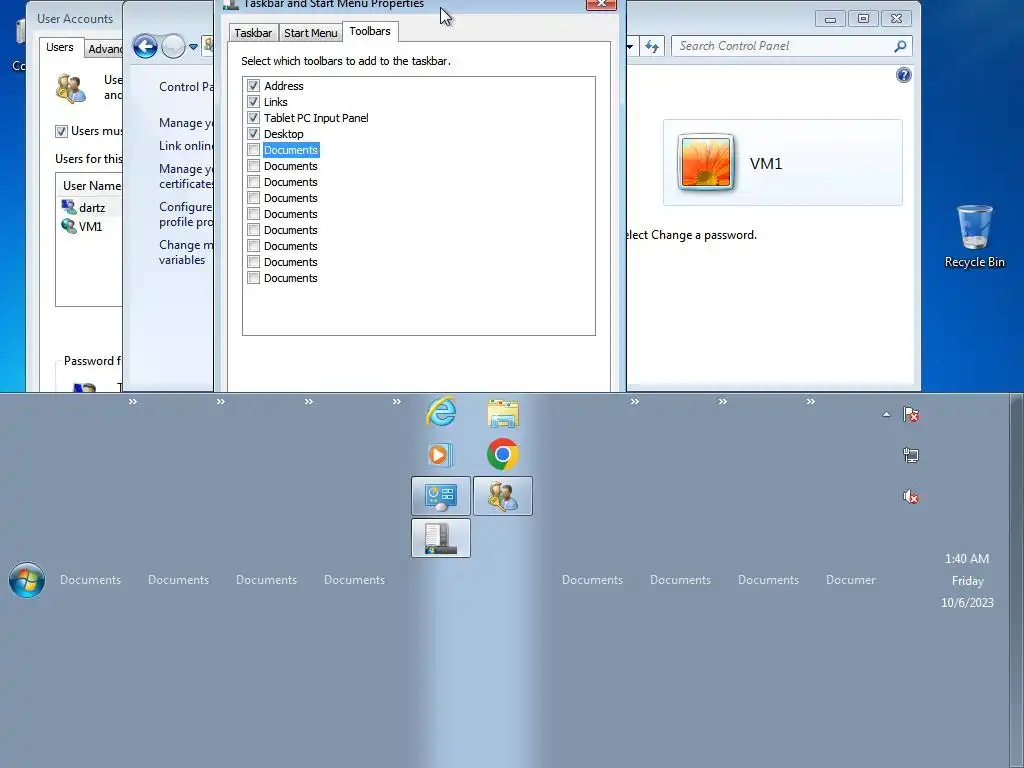
Task: Click Link online IDs link
Action: (185, 146)
